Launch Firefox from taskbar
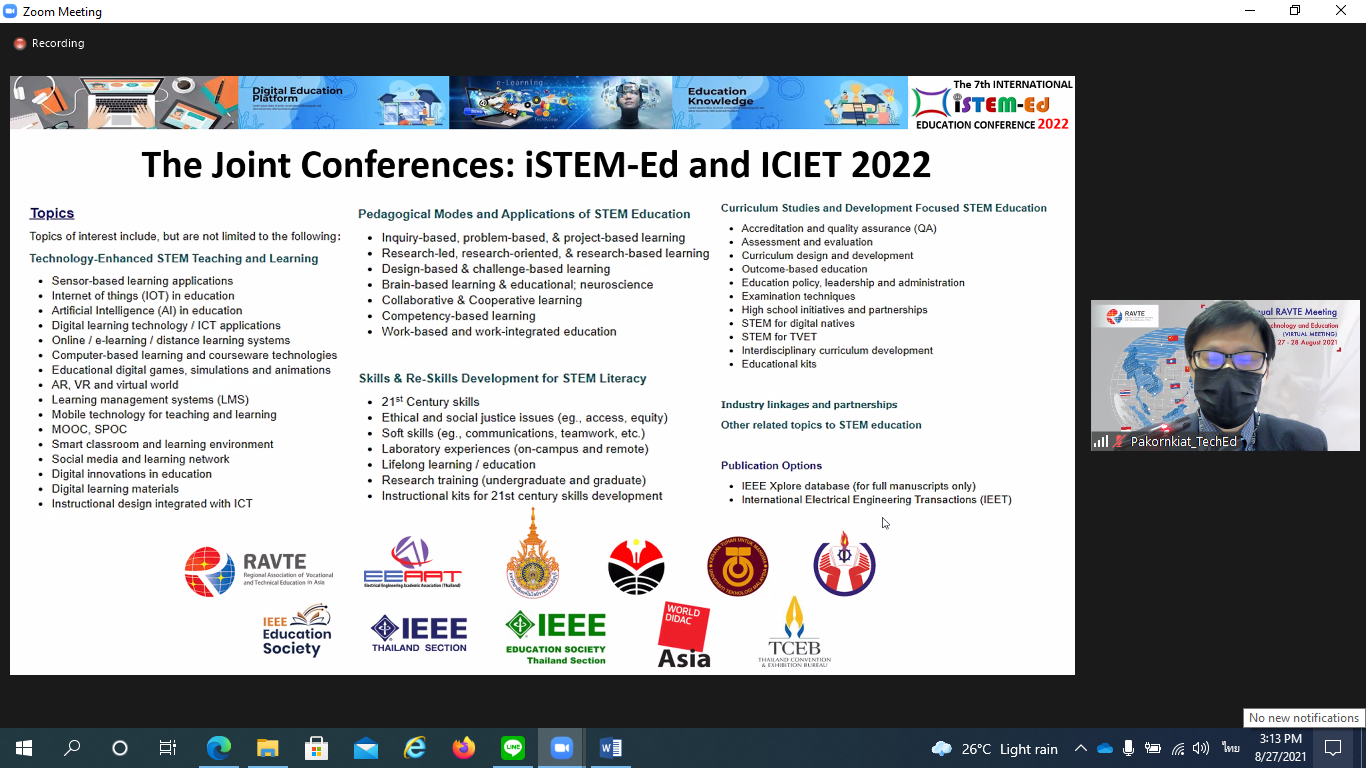 coord(463,748)
